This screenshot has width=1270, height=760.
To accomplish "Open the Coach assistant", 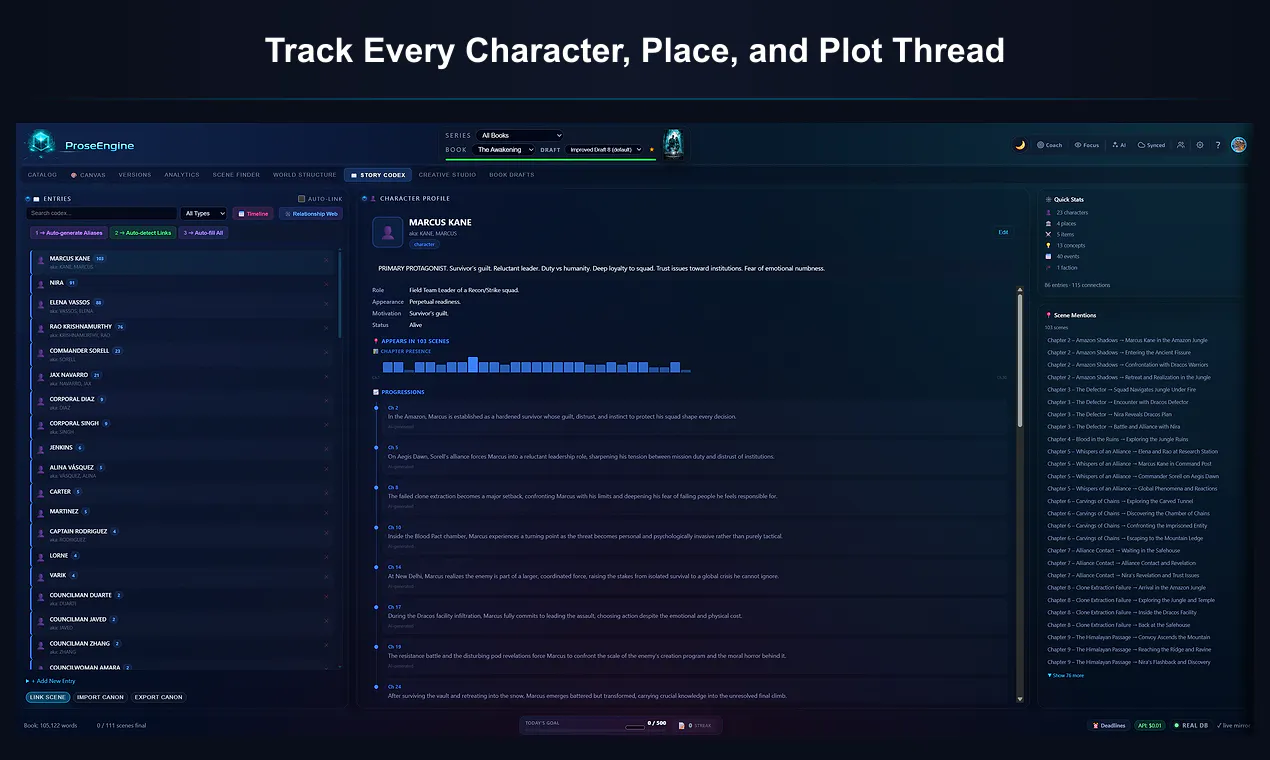I will tap(1050, 145).
